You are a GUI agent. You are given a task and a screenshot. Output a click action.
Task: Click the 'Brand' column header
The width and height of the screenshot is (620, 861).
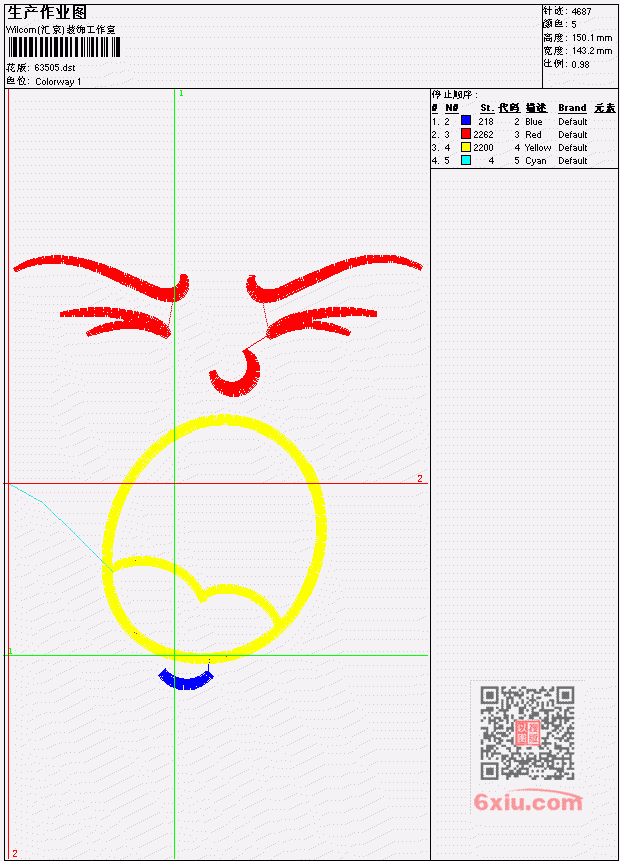click(572, 108)
